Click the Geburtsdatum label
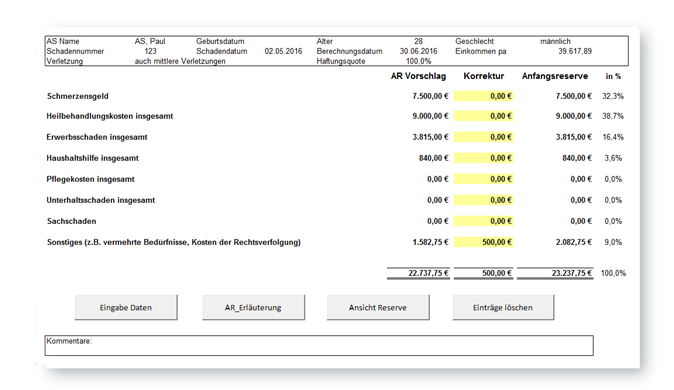The width and height of the screenshot is (674, 390). click(x=220, y=41)
